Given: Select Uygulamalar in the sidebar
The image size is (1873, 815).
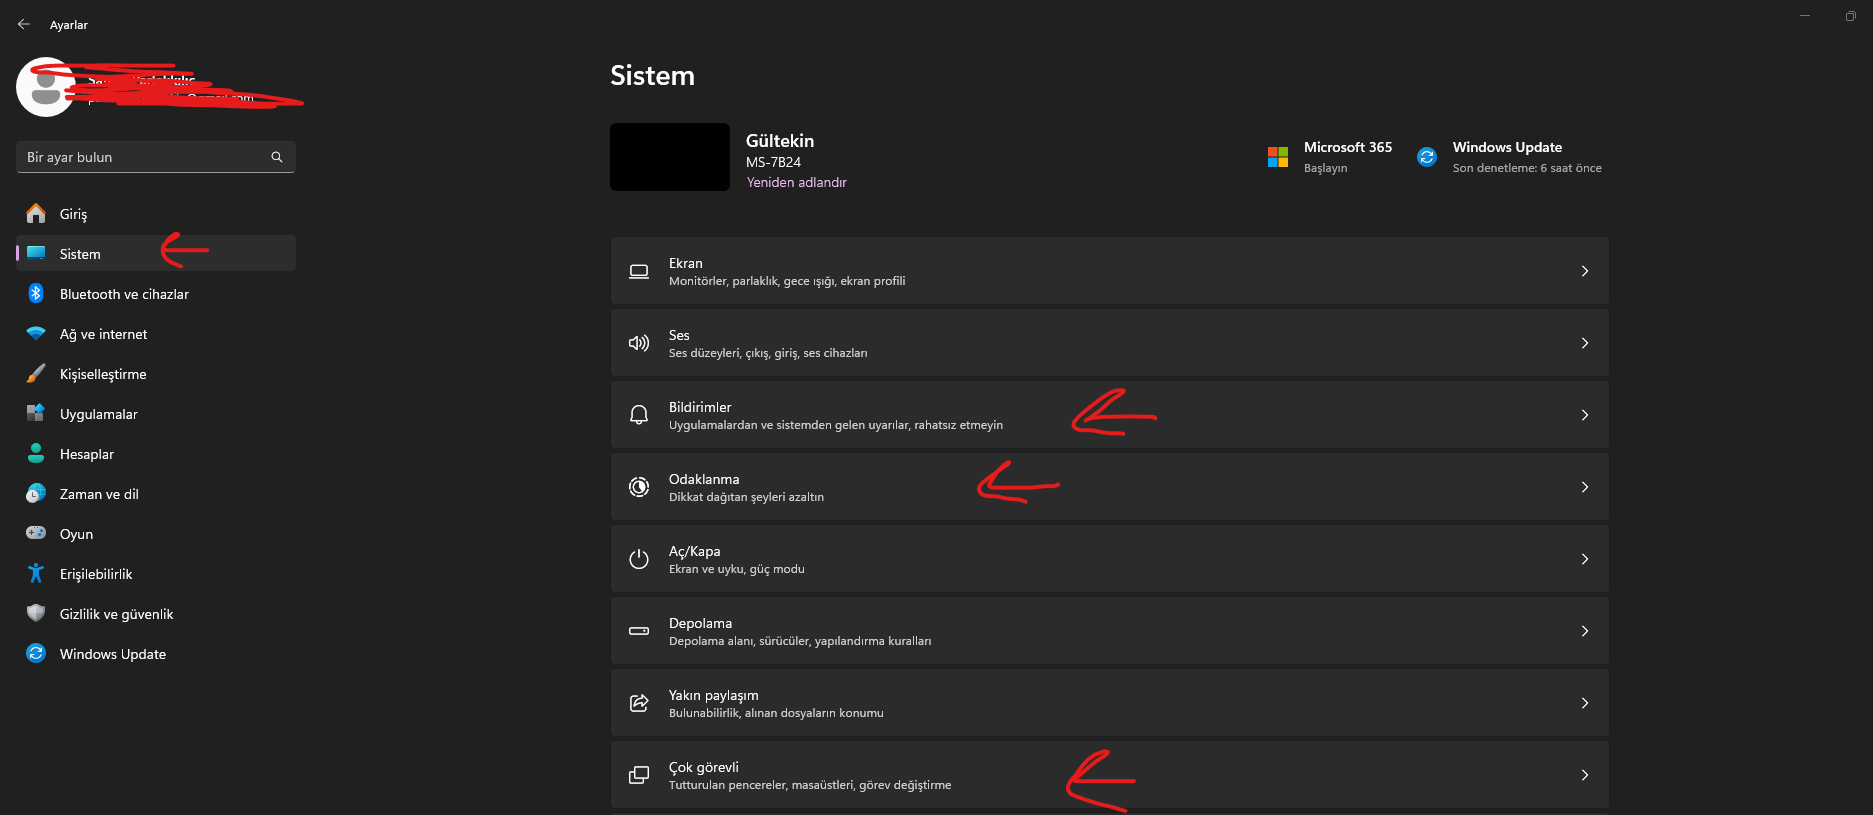Looking at the screenshot, I should (x=99, y=414).
